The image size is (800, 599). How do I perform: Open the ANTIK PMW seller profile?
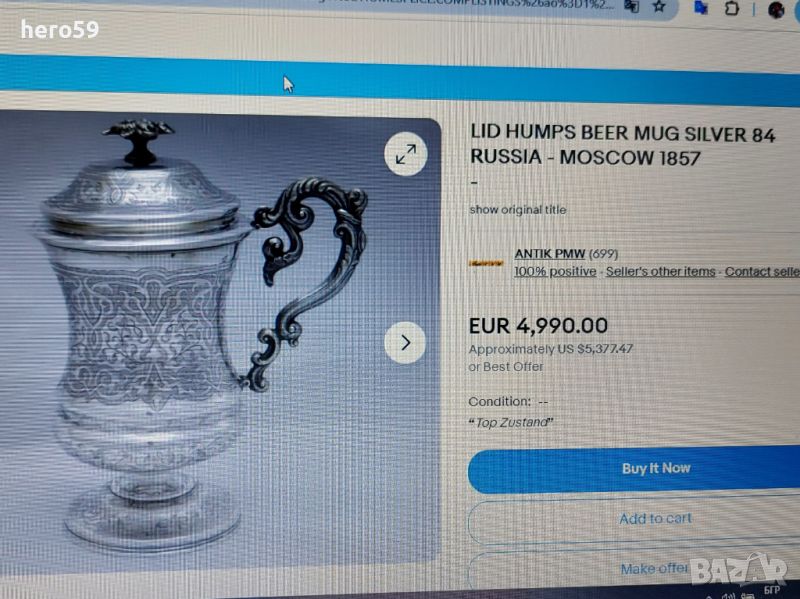coord(549,254)
